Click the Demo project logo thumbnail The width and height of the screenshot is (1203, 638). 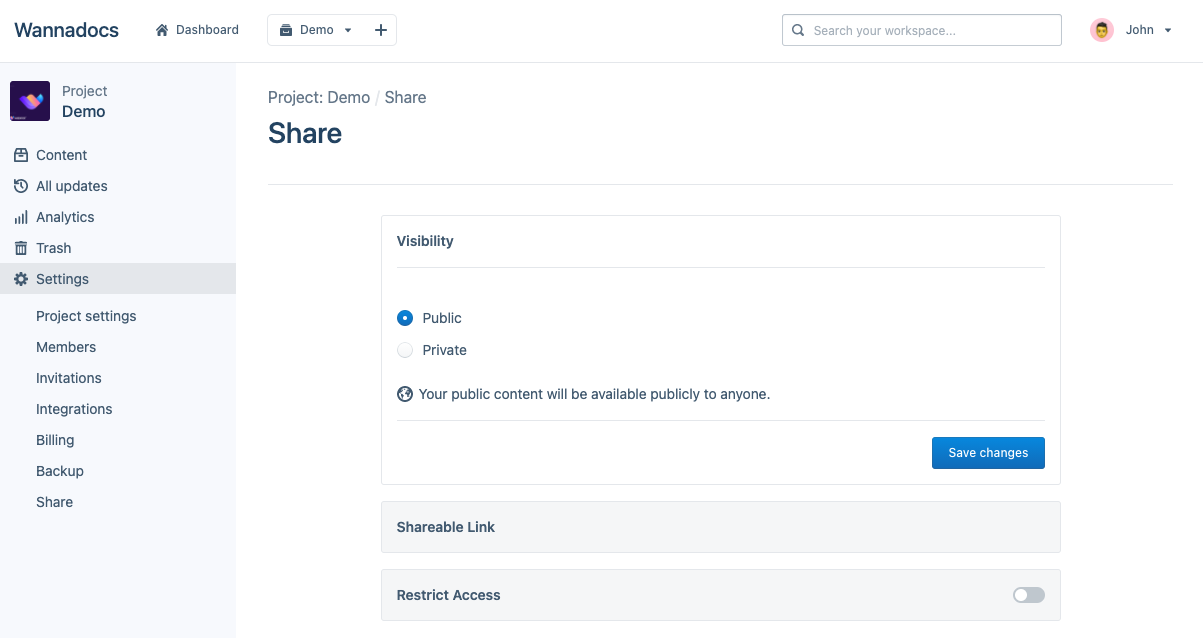30,101
